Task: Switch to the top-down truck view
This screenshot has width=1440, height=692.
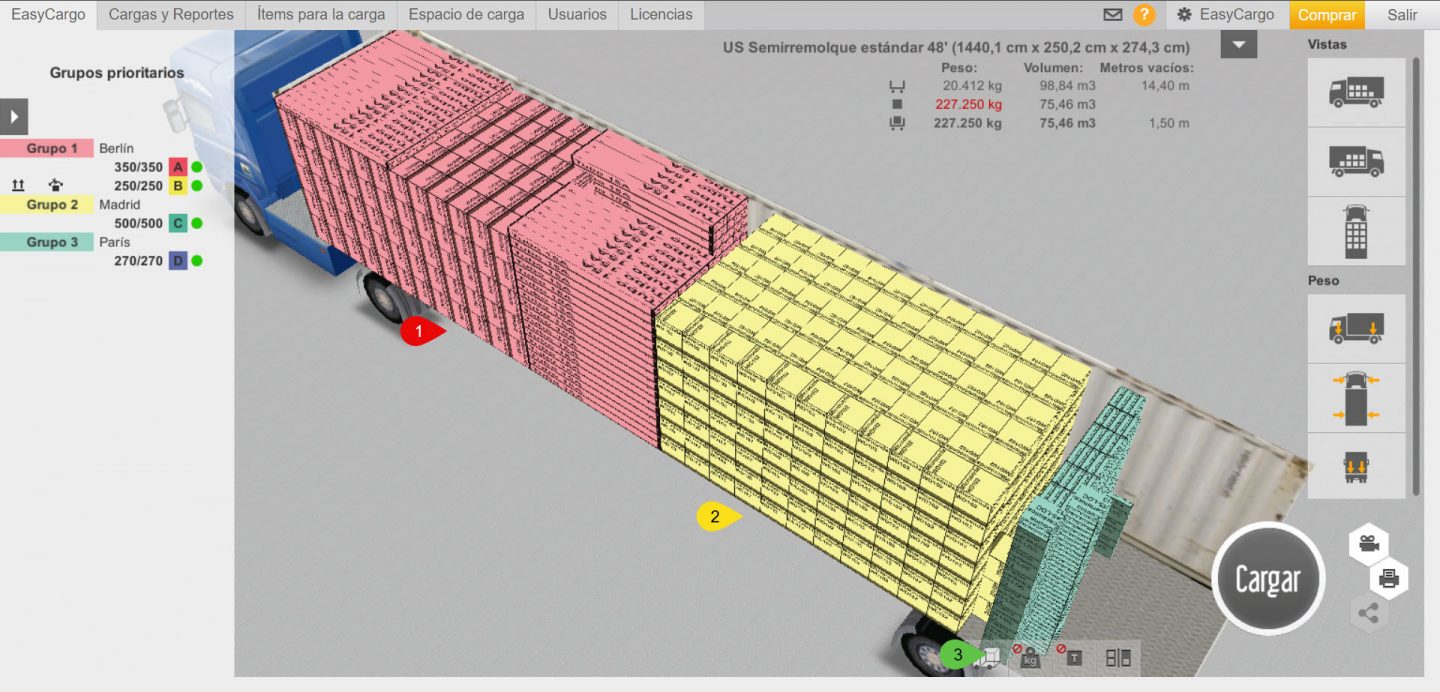Action: pyautogui.click(x=1356, y=231)
